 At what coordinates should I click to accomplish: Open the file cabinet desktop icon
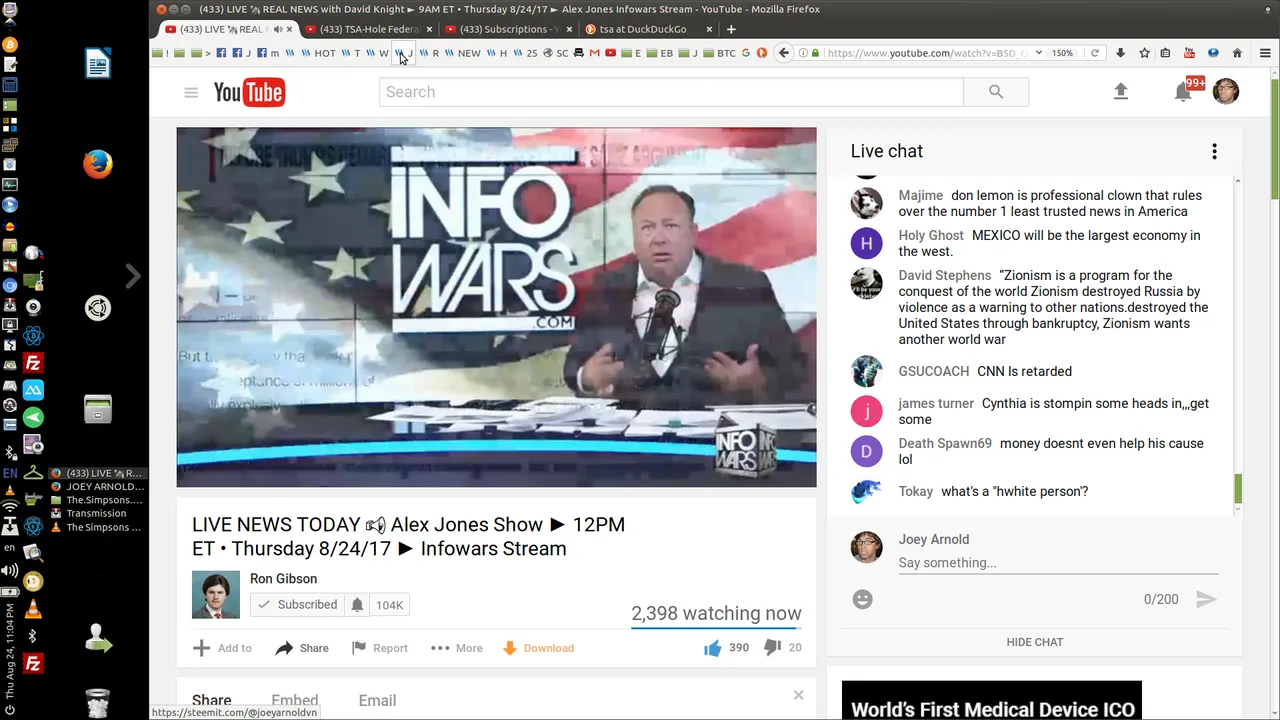(98, 409)
